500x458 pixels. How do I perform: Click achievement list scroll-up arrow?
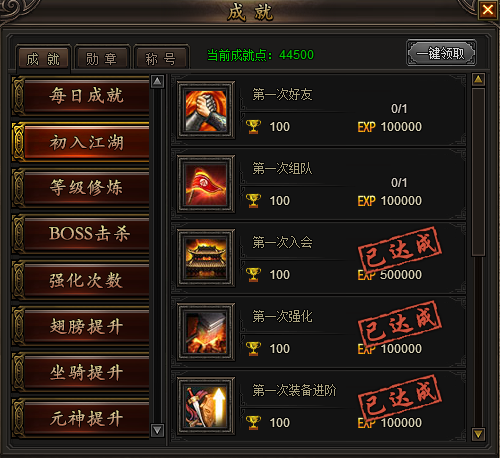point(478,79)
